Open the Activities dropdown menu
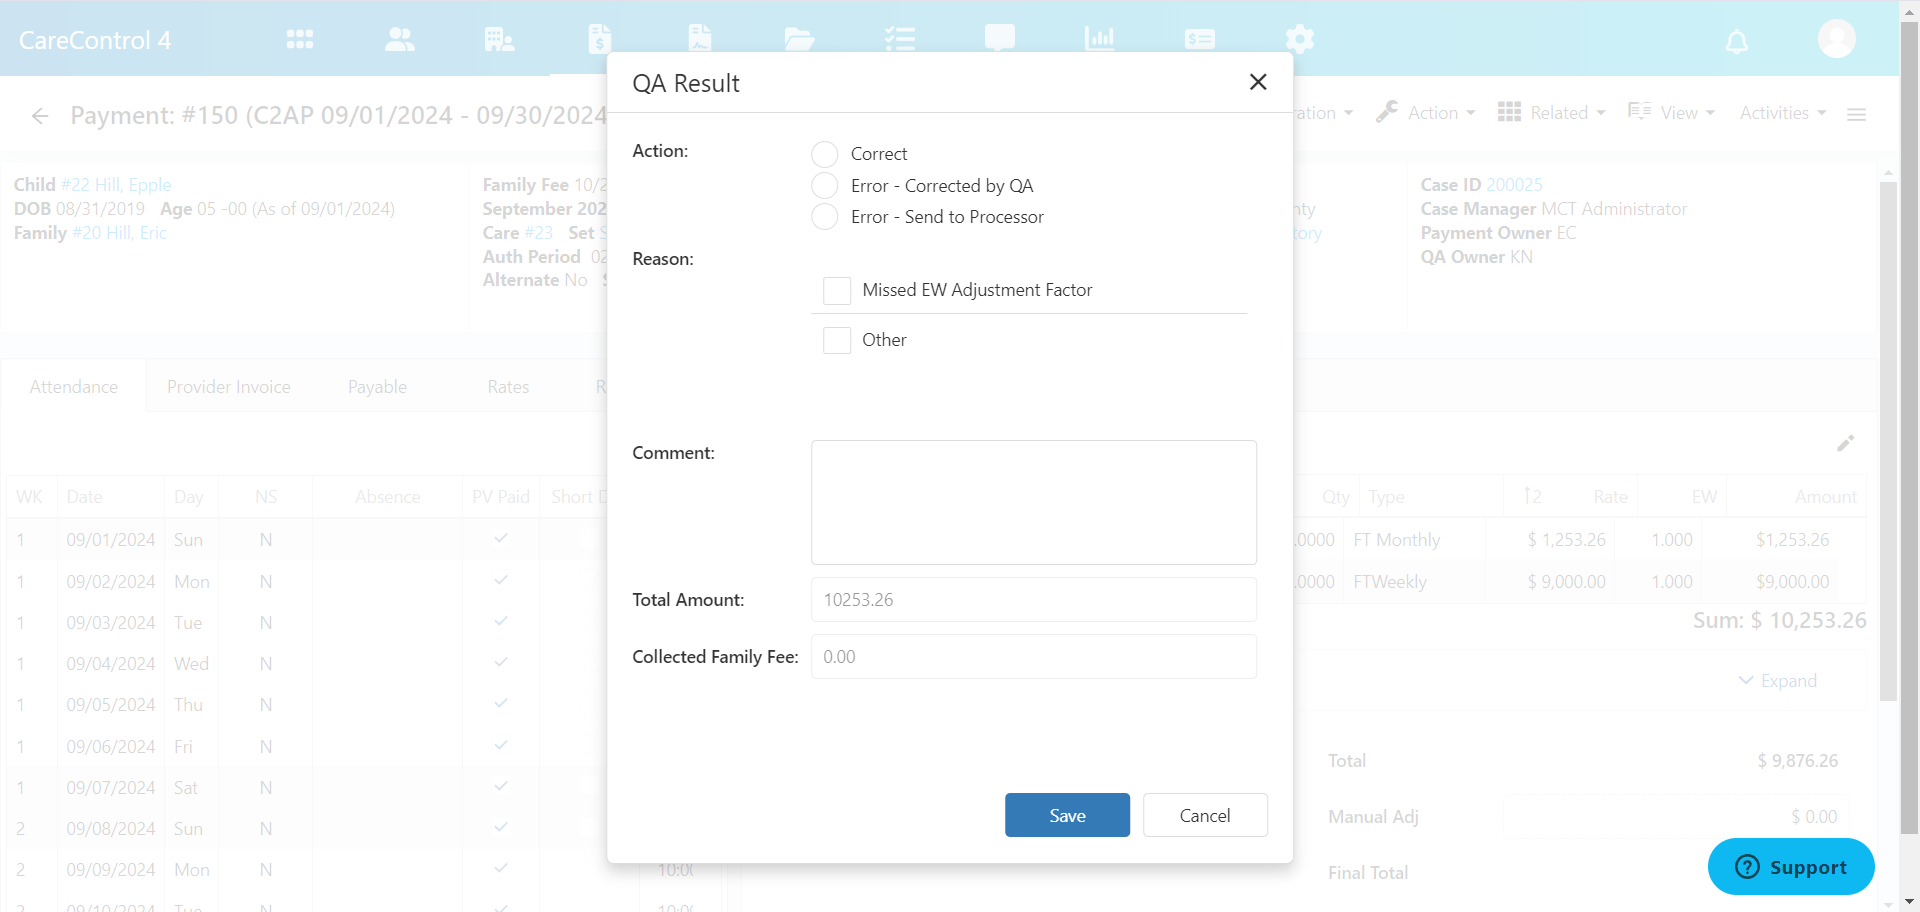 [x=1782, y=113]
